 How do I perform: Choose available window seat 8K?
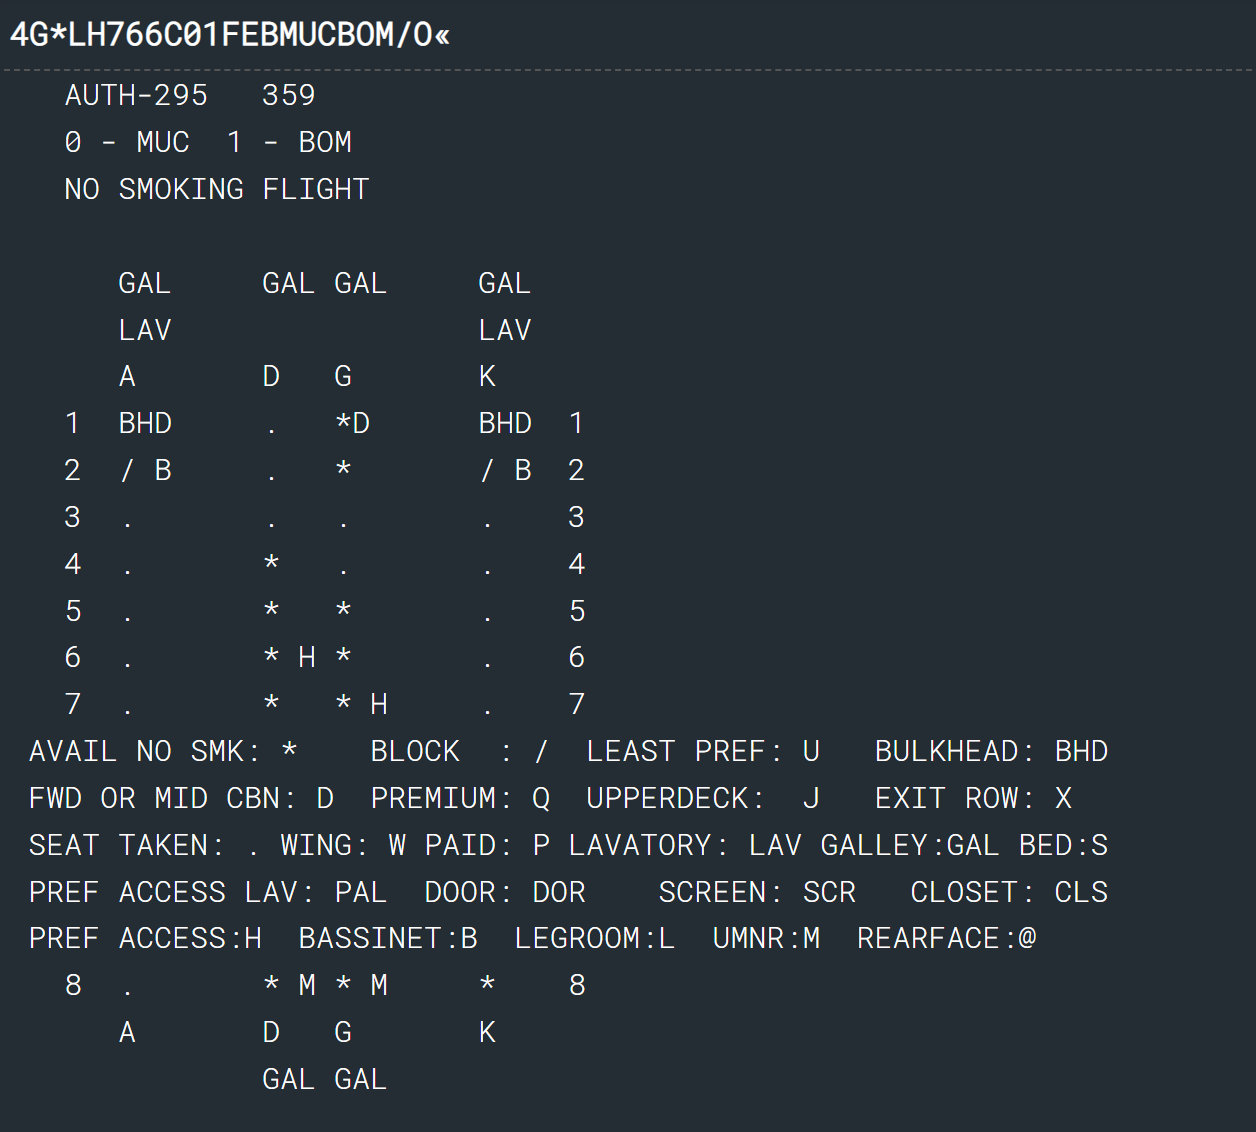coord(487,985)
